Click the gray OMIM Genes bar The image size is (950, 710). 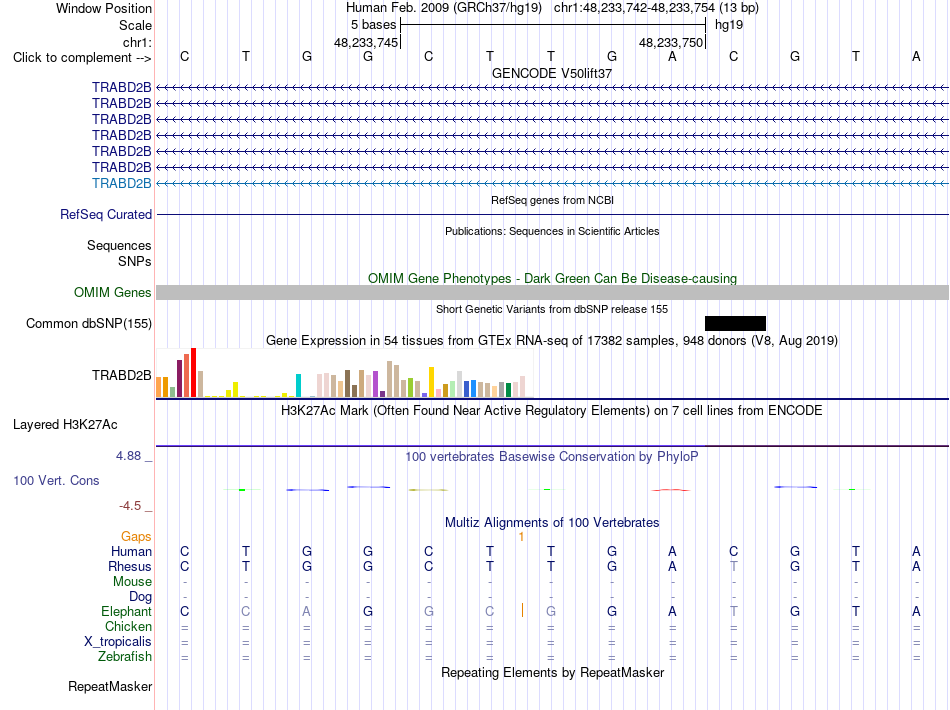click(x=553, y=293)
